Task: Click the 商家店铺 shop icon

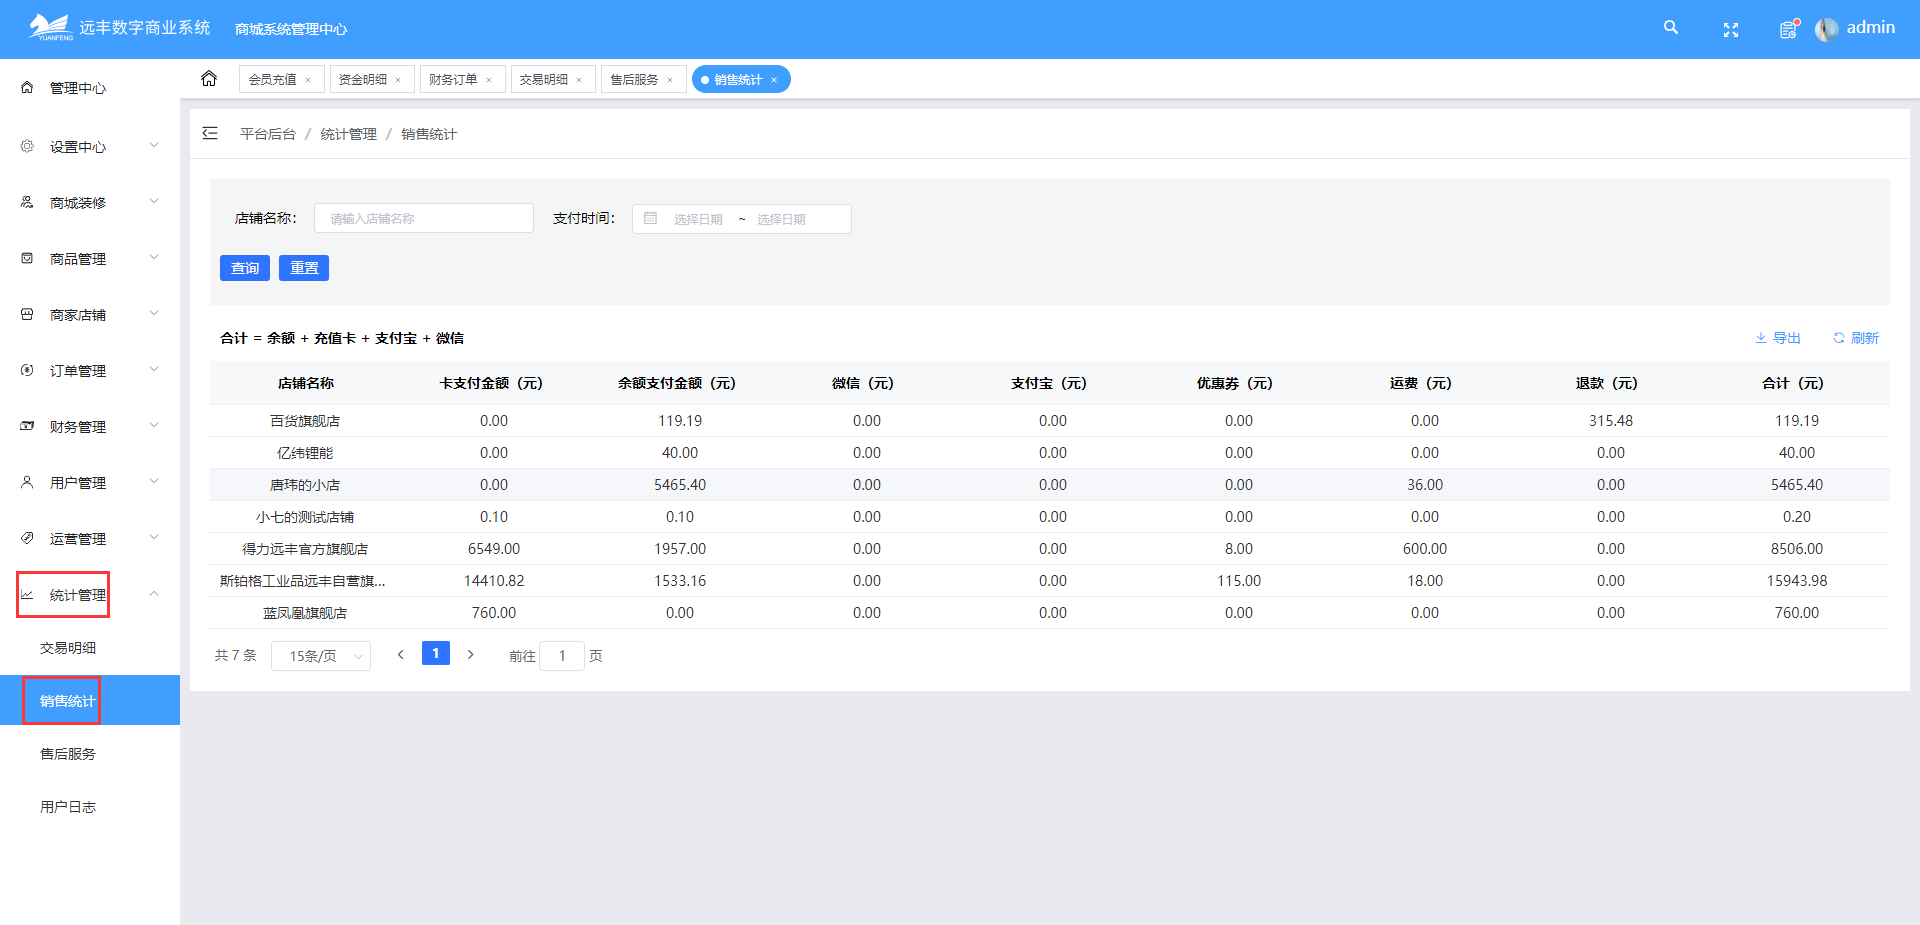Action: click(x=27, y=314)
